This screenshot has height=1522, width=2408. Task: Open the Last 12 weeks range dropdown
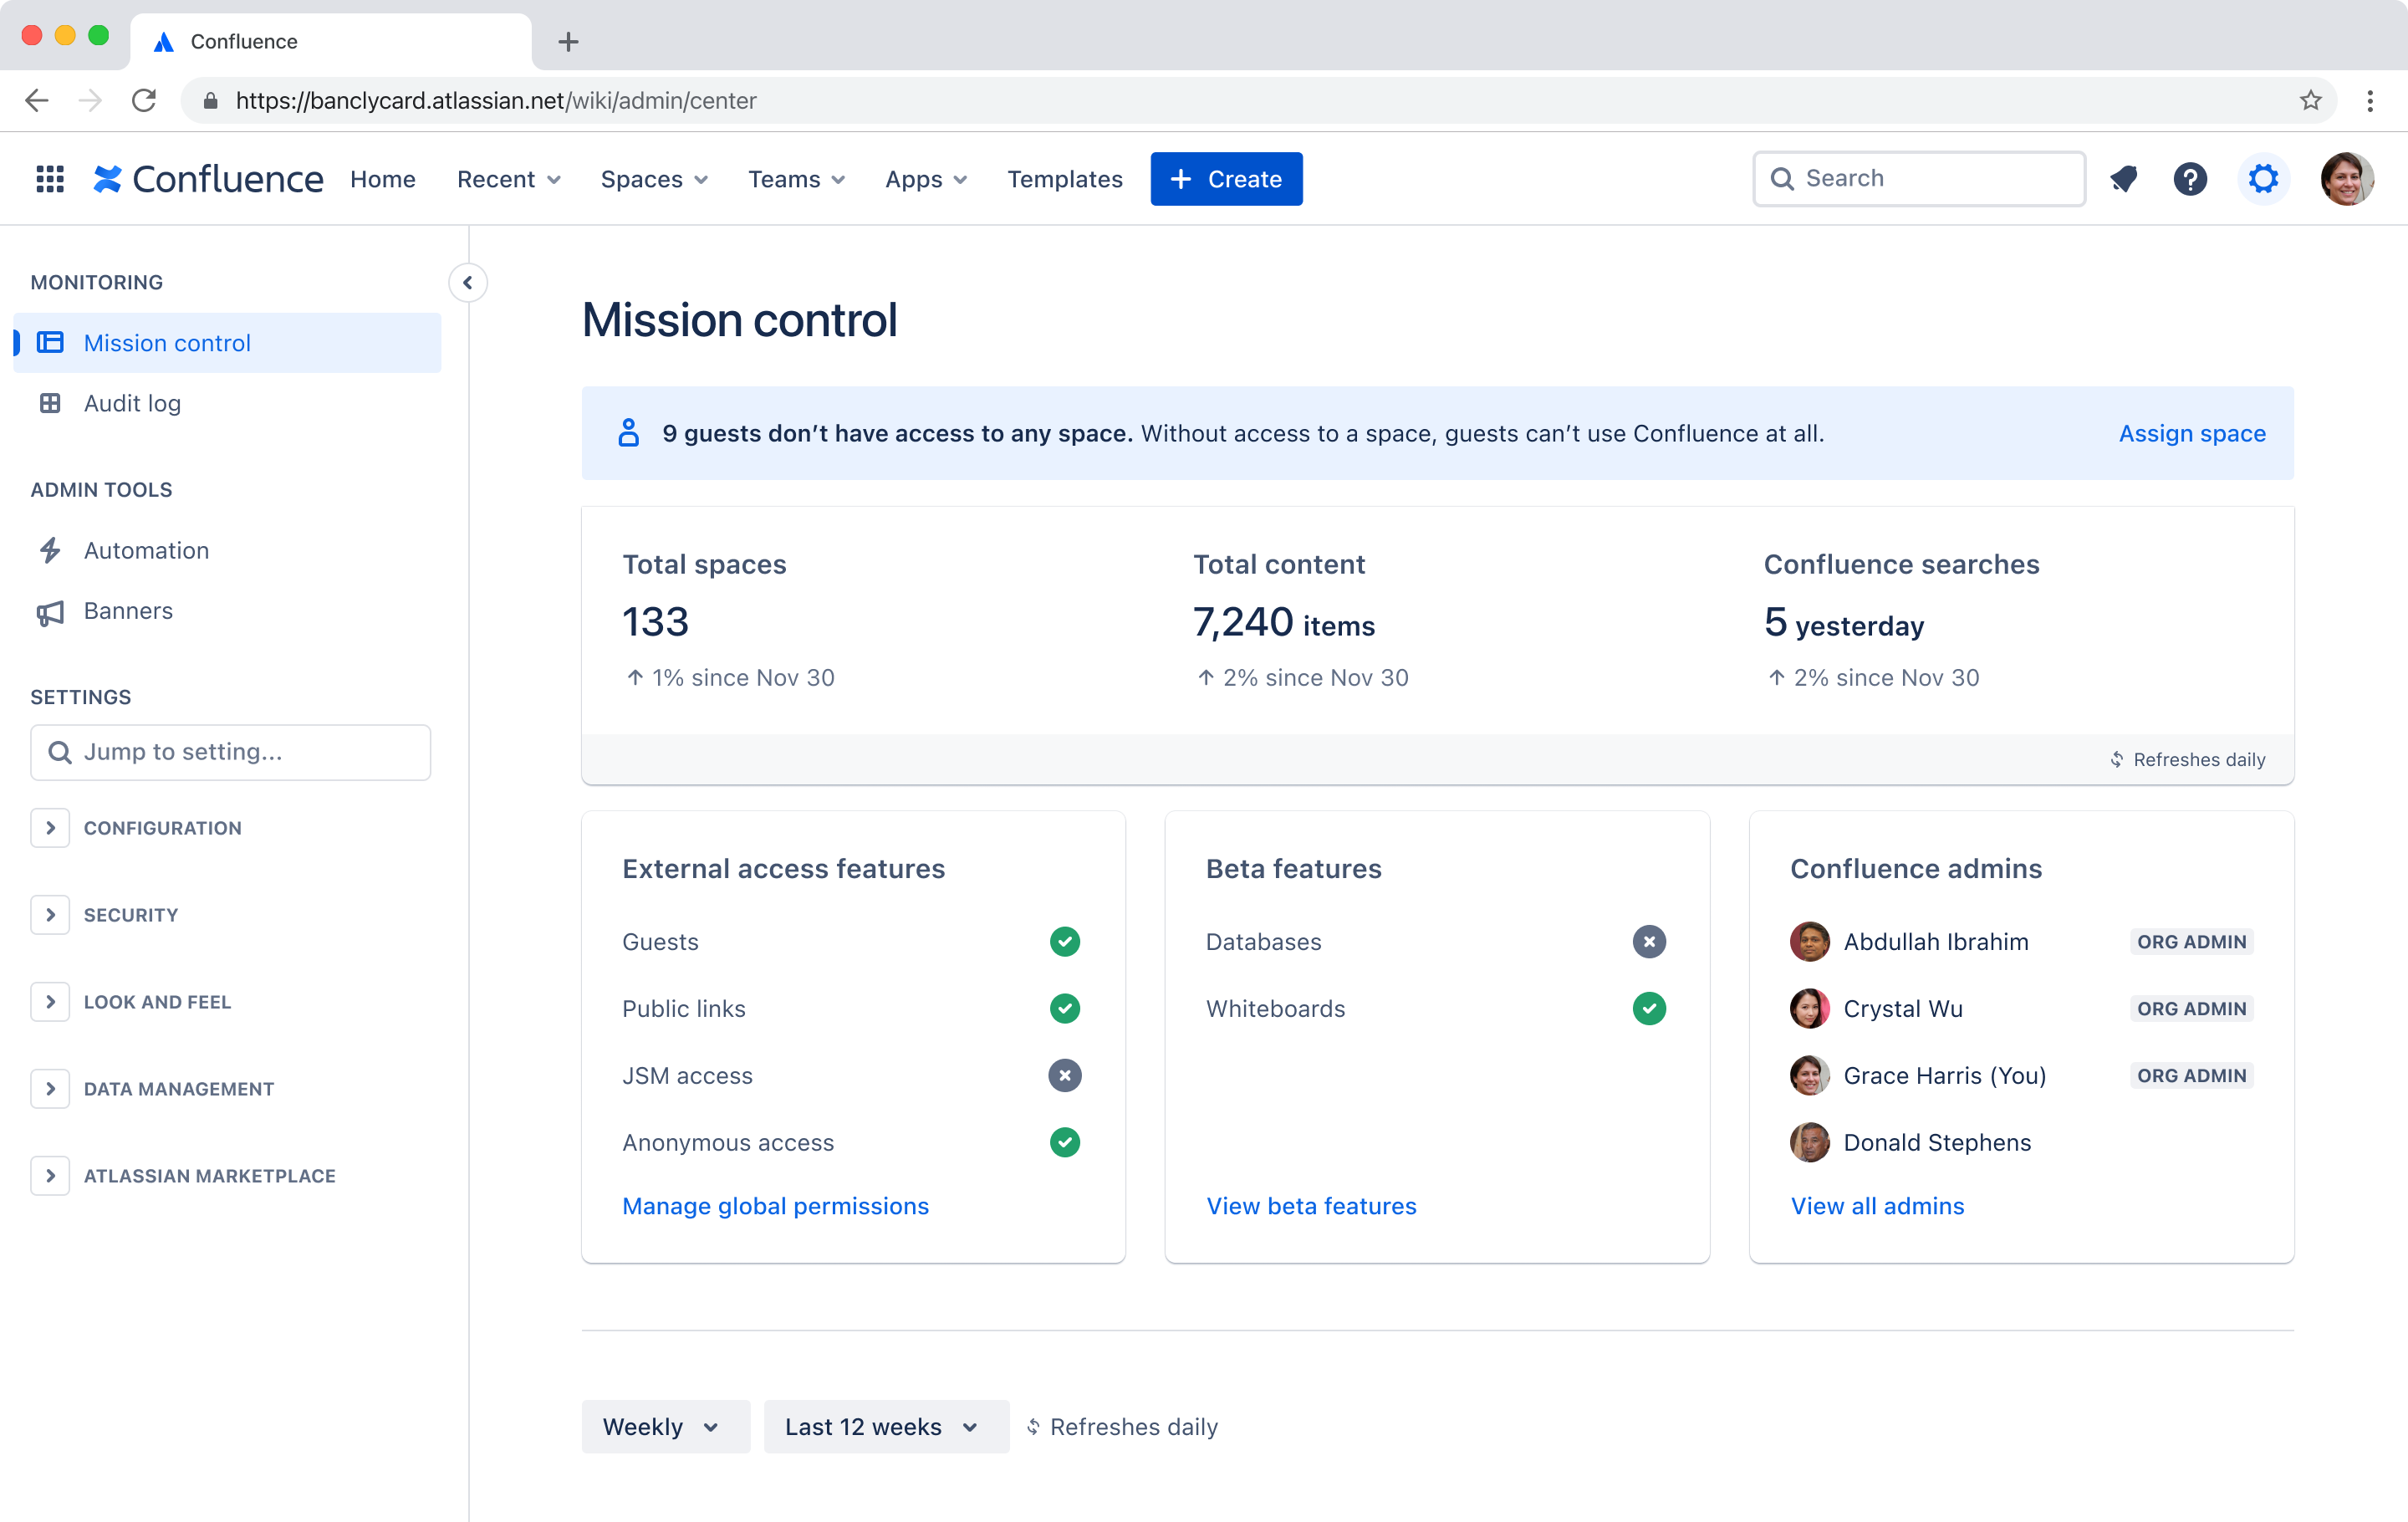tap(886, 1426)
